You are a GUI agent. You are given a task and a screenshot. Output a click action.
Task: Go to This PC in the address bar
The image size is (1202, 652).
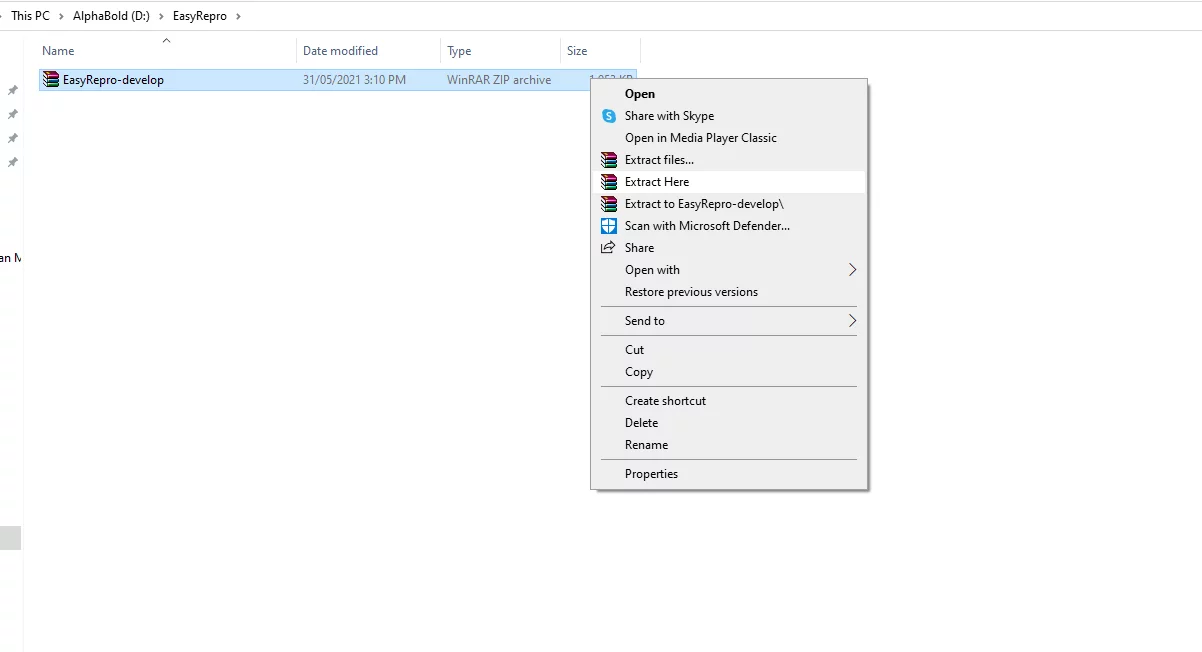[30, 16]
